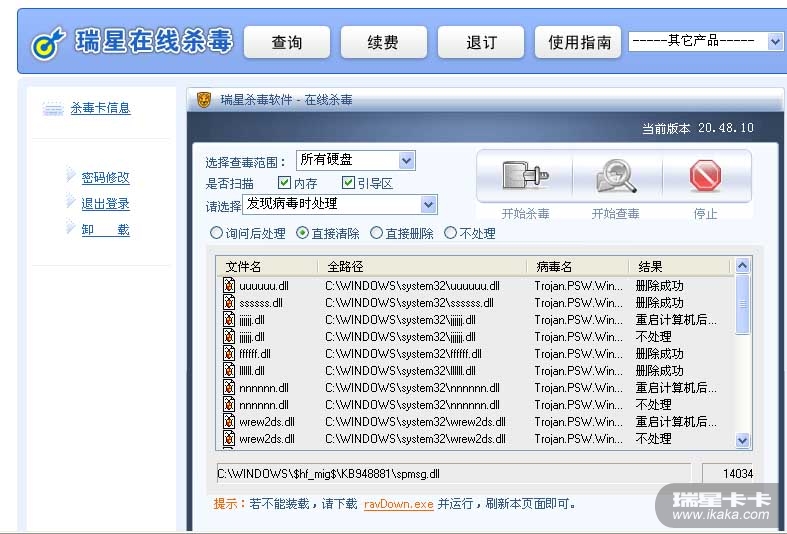Click the 删除成功 result for llllll.dll
The width and height of the screenshot is (787, 534).
click(x=660, y=370)
